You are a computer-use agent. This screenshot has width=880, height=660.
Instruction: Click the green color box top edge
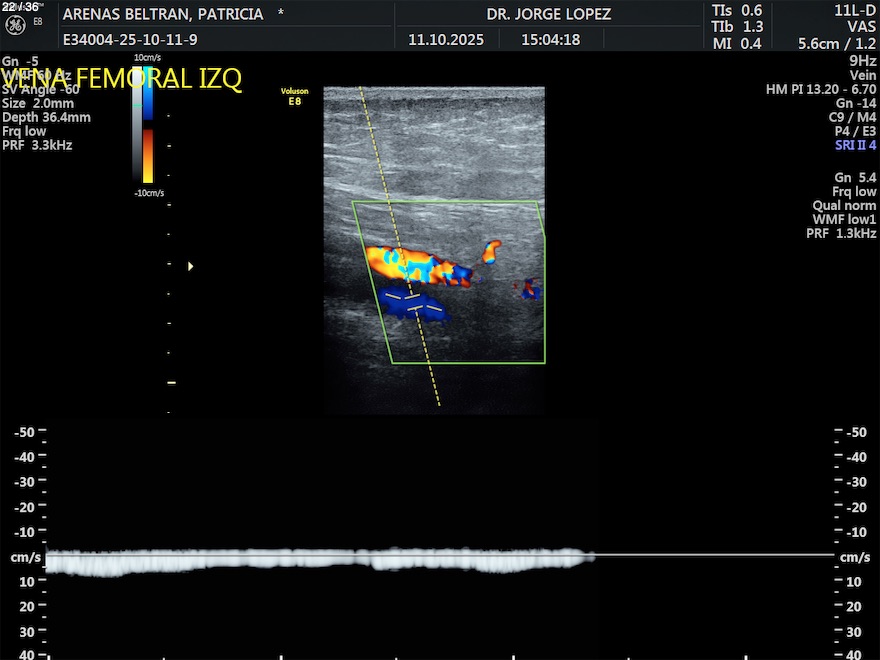coord(445,203)
